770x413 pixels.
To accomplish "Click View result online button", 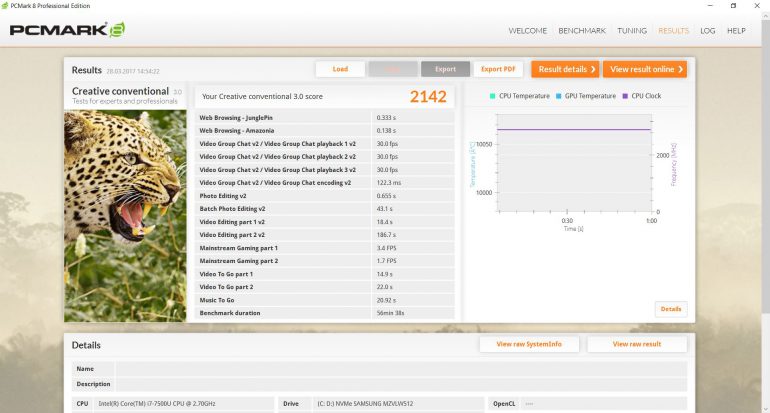I will point(645,69).
